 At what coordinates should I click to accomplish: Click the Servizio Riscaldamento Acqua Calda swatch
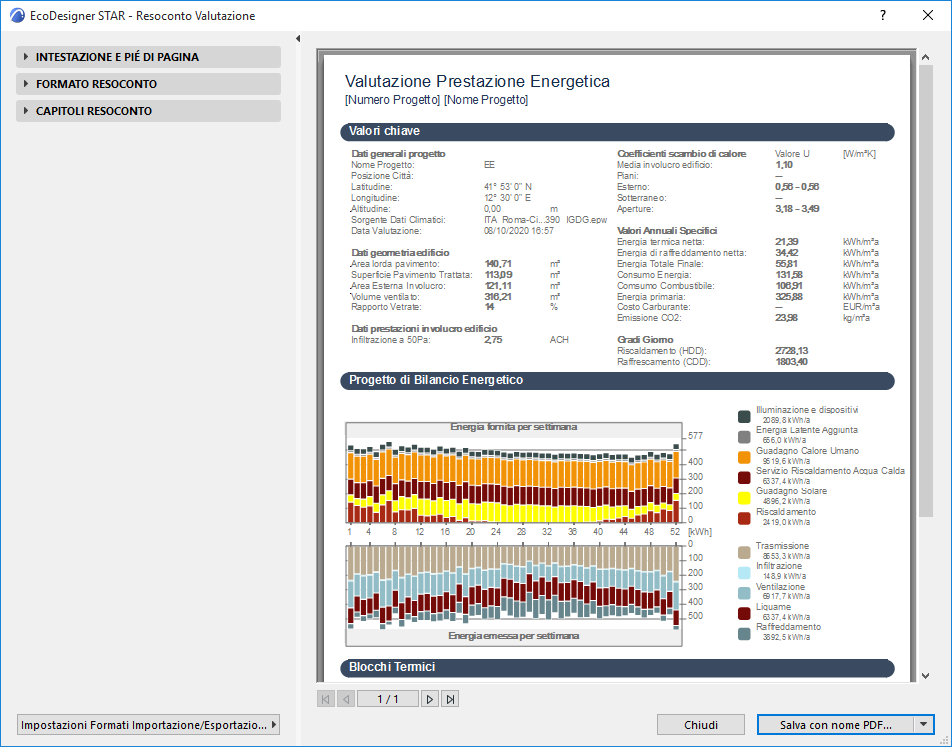(x=744, y=477)
